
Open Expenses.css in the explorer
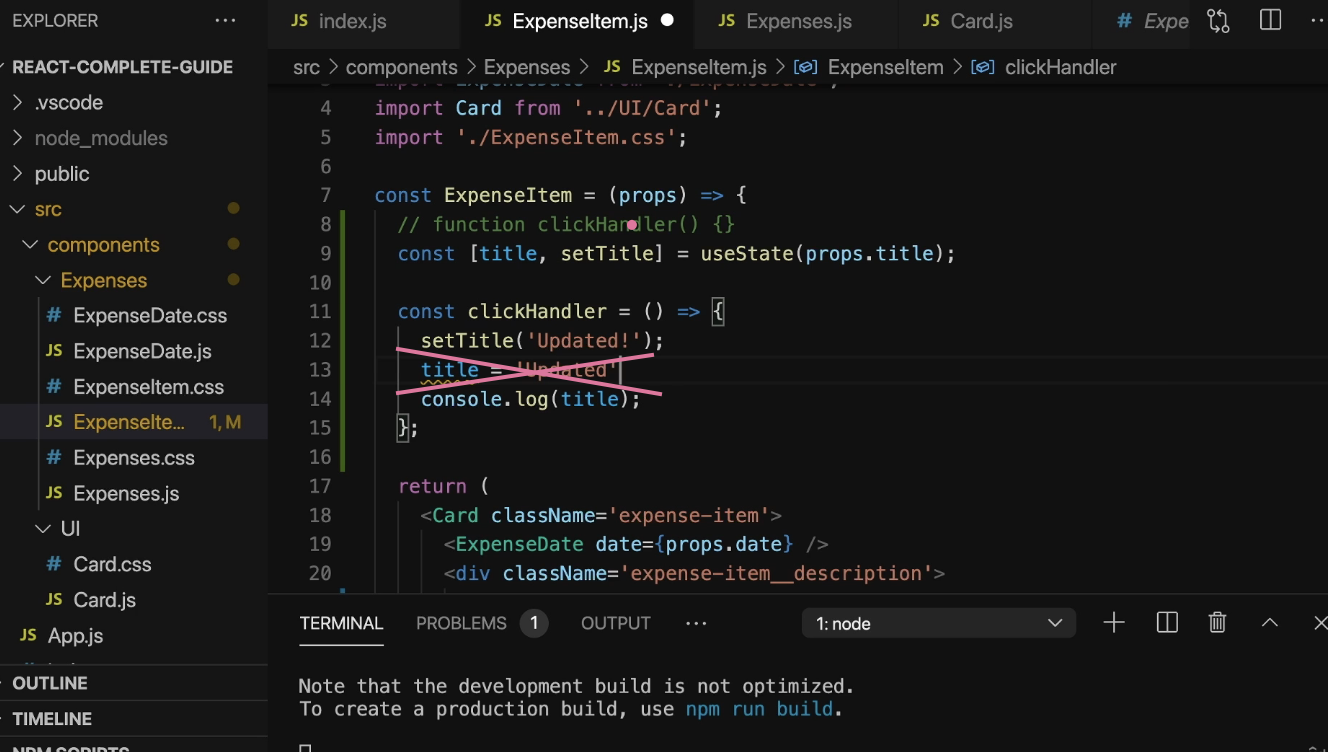(134, 458)
